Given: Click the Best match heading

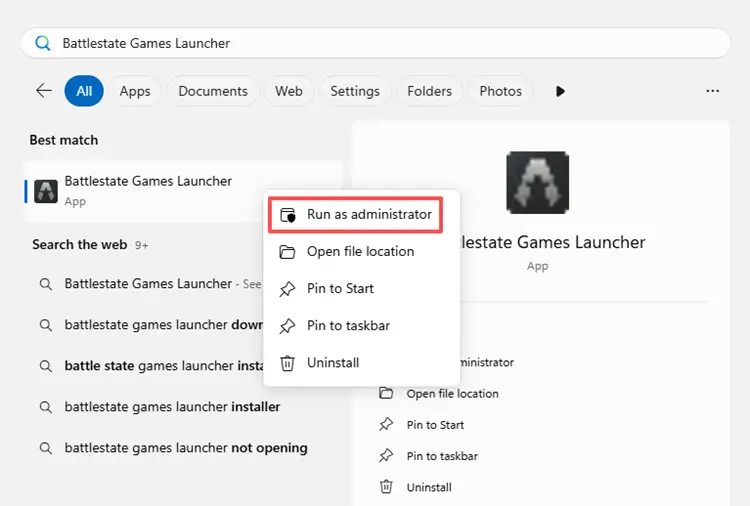Looking at the screenshot, I should click(x=64, y=140).
